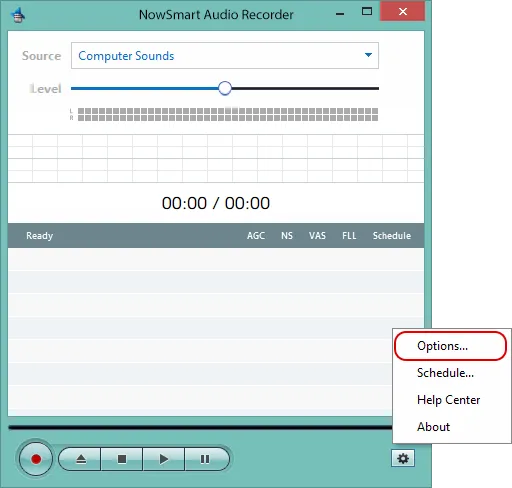Screen dimensions: 512x488
Task: Click the waveform grid area
Action: pyautogui.click(x=216, y=158)
